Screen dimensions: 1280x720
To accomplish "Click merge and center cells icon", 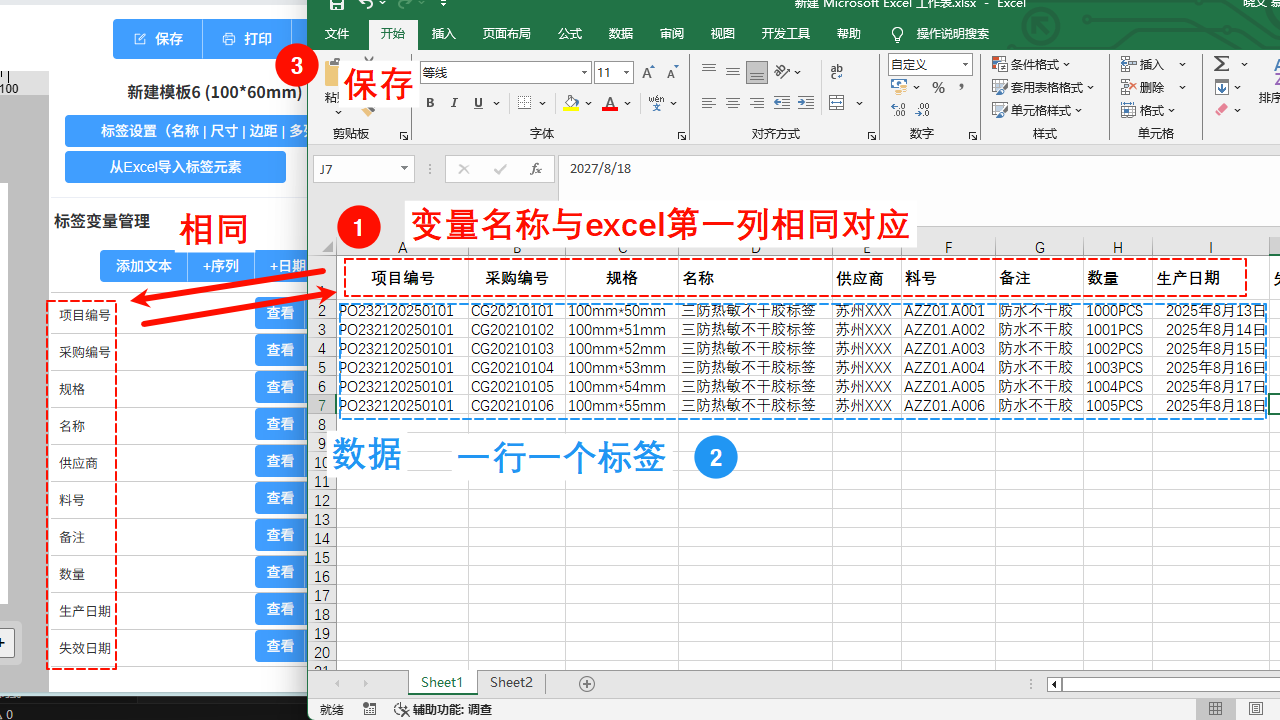I will tap(837, 103).
